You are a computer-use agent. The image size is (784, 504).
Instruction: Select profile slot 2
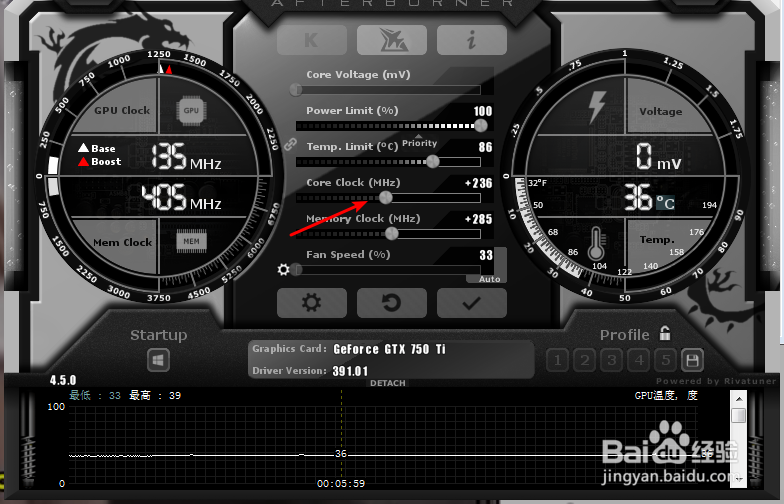click(x=584, y=360)
